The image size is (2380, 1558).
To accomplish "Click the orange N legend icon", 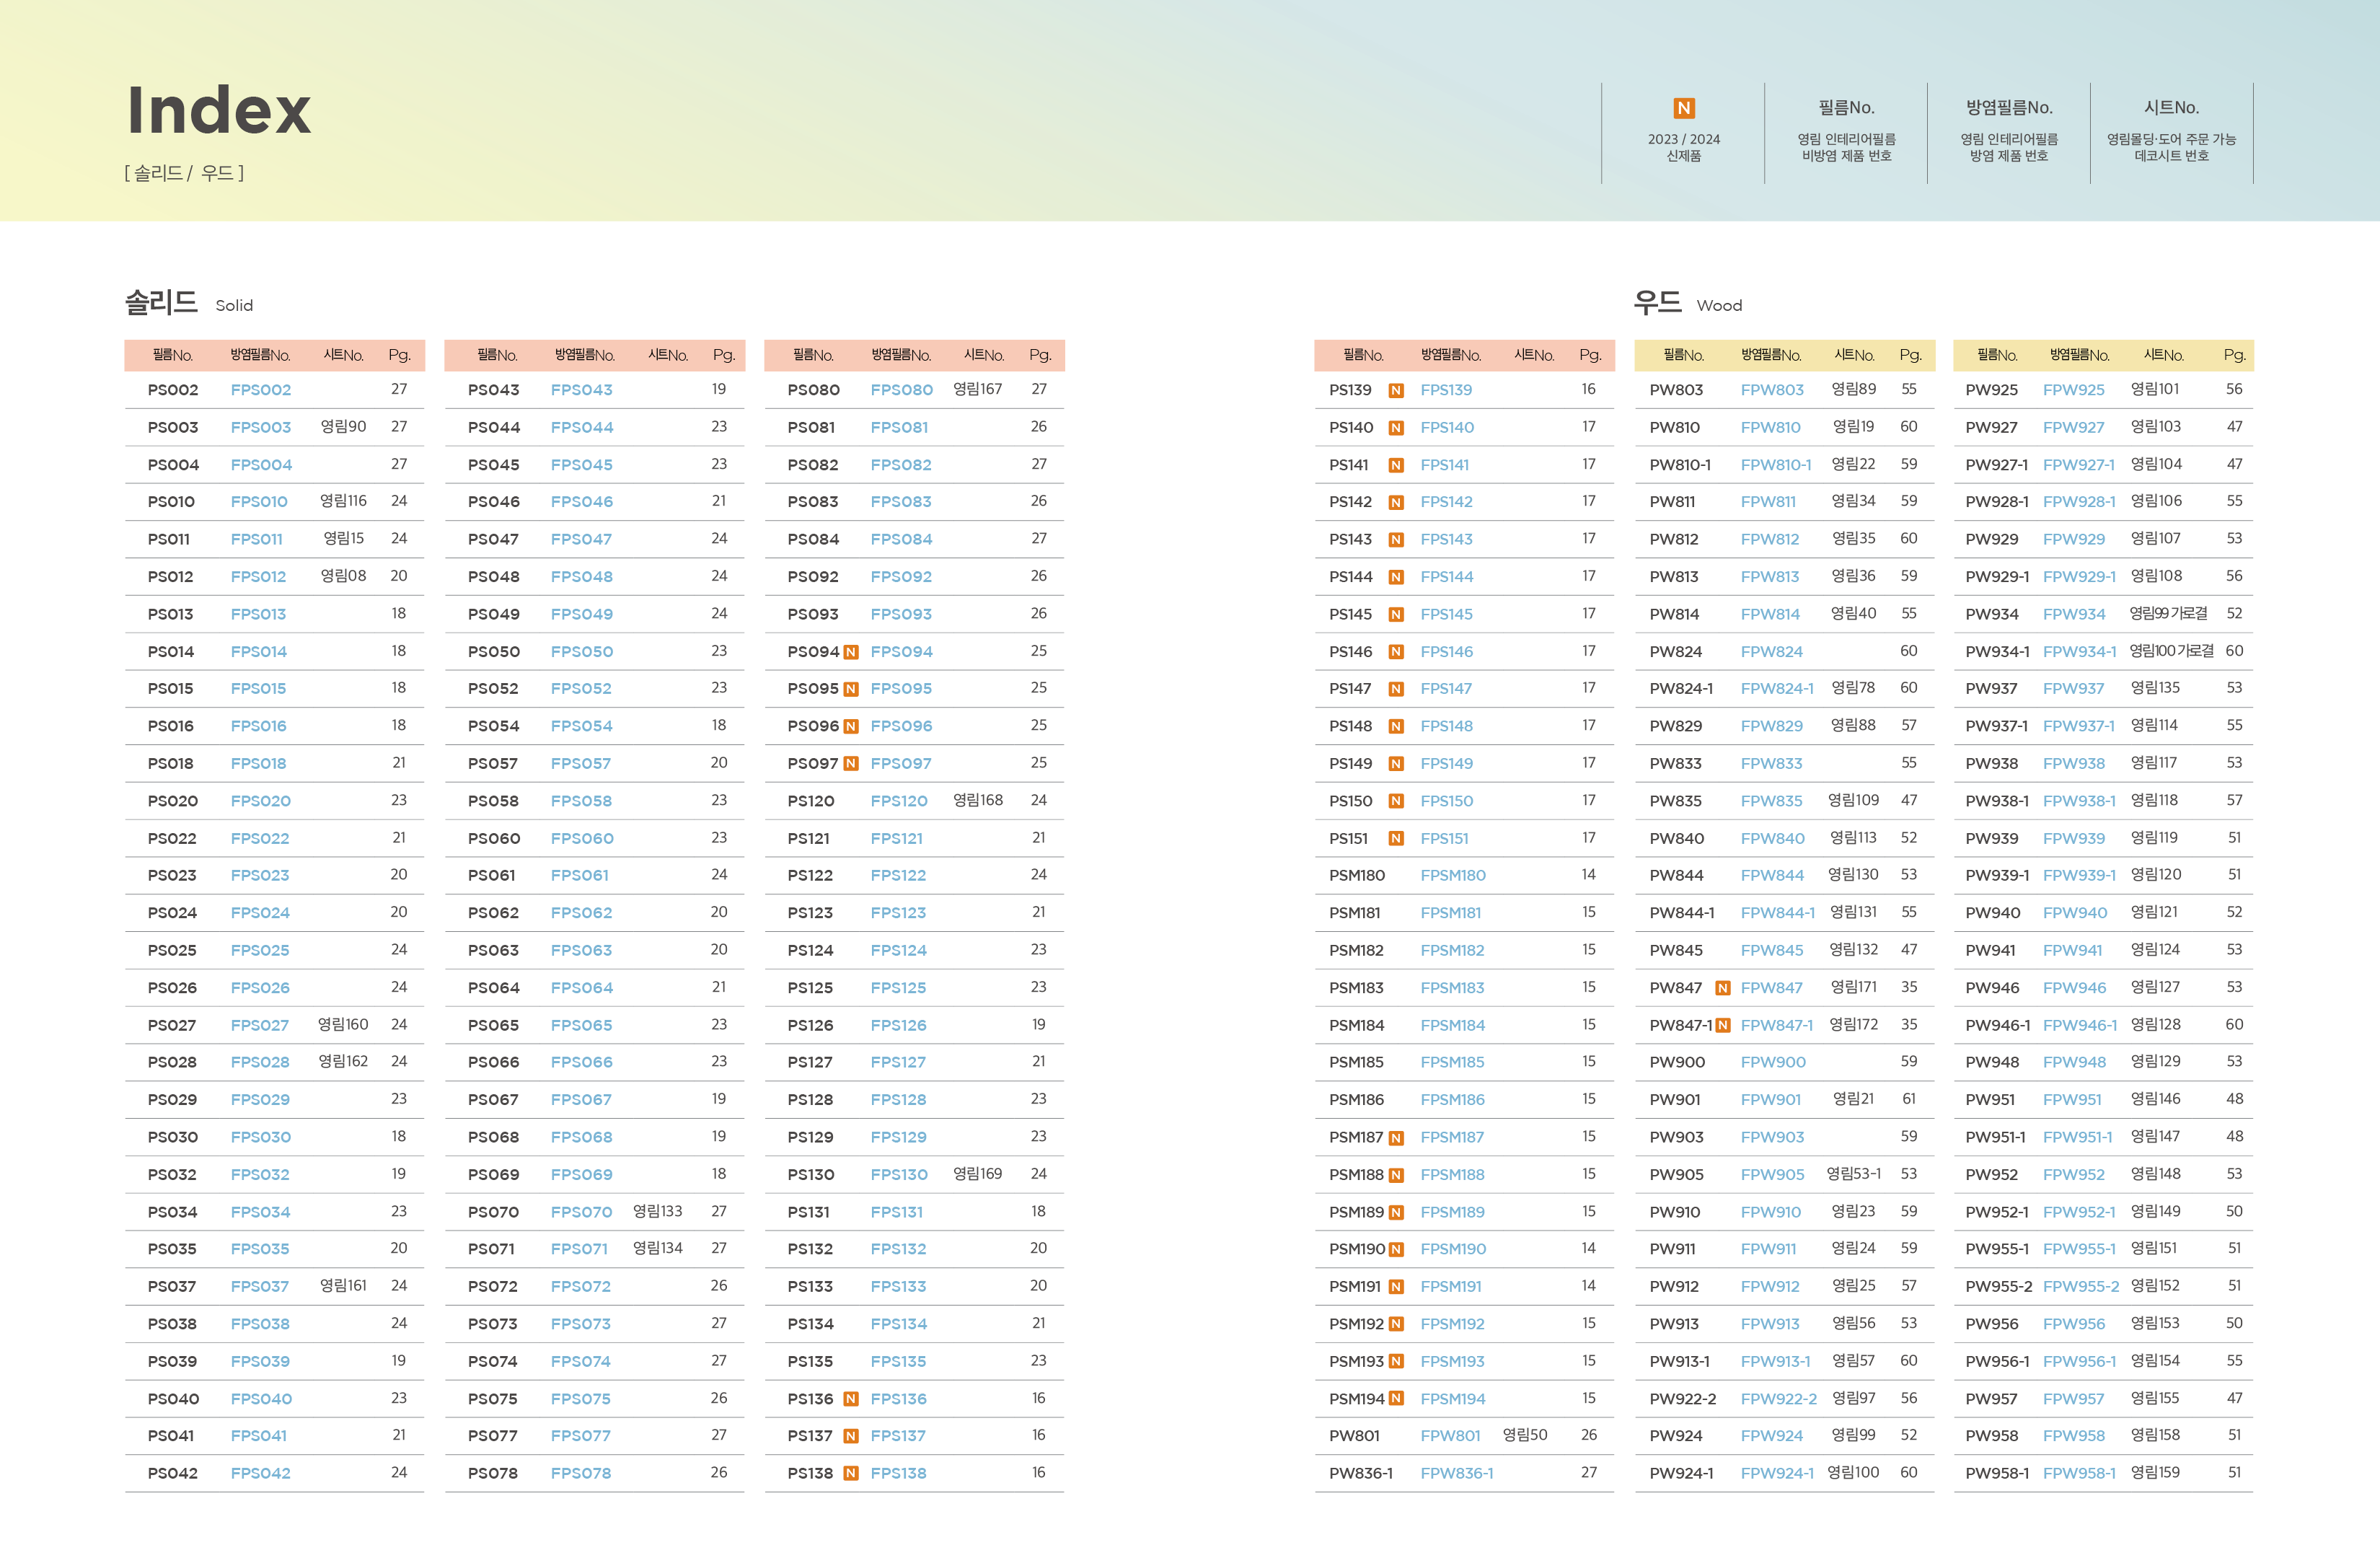I will pyautogui.click(x=1683, y=108).
